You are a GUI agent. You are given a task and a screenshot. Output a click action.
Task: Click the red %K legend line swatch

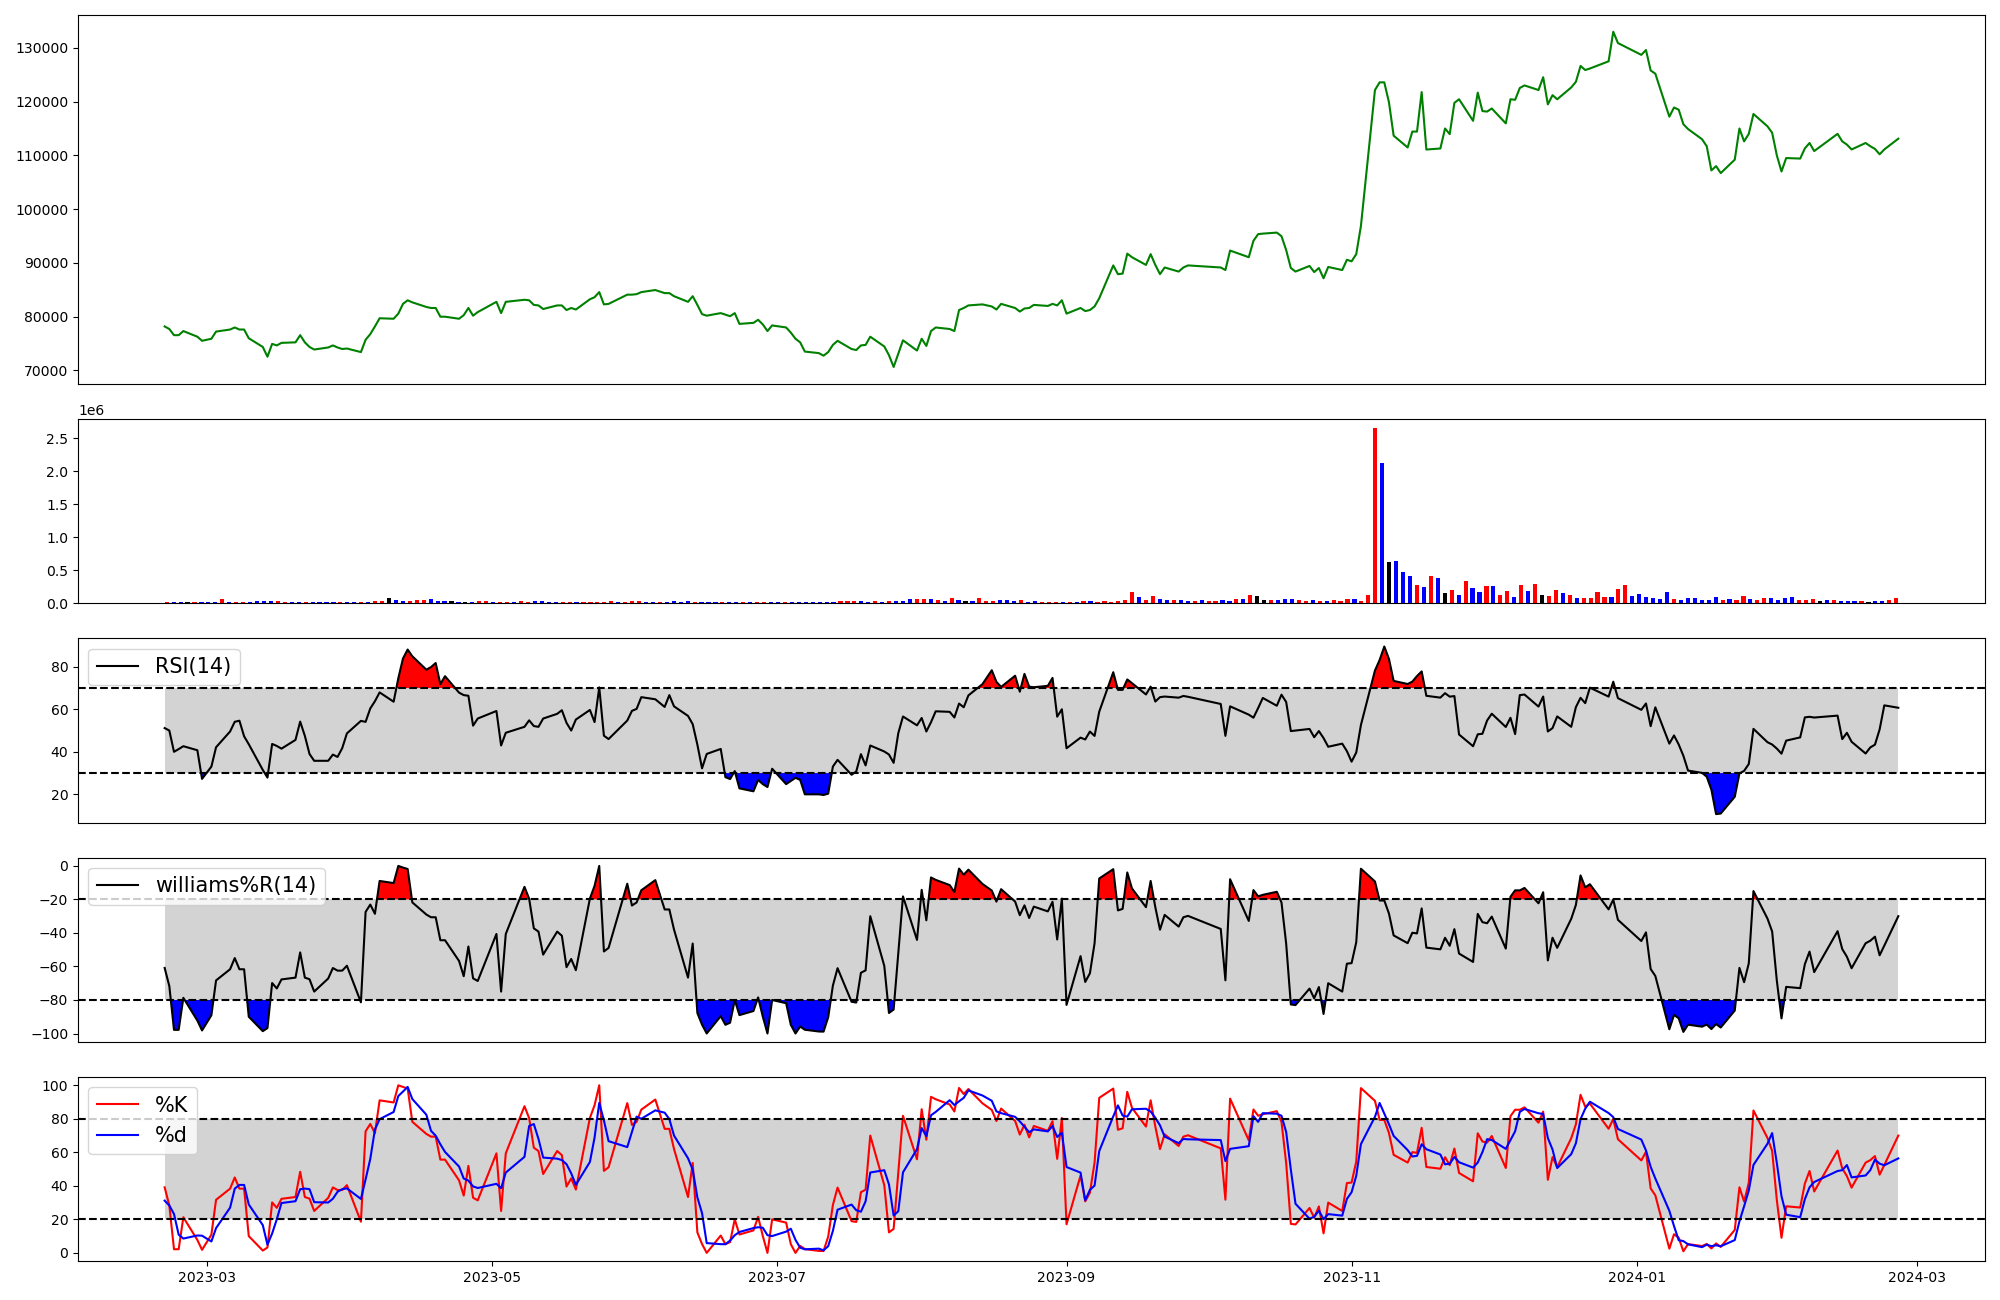(x=118, y=1105)
